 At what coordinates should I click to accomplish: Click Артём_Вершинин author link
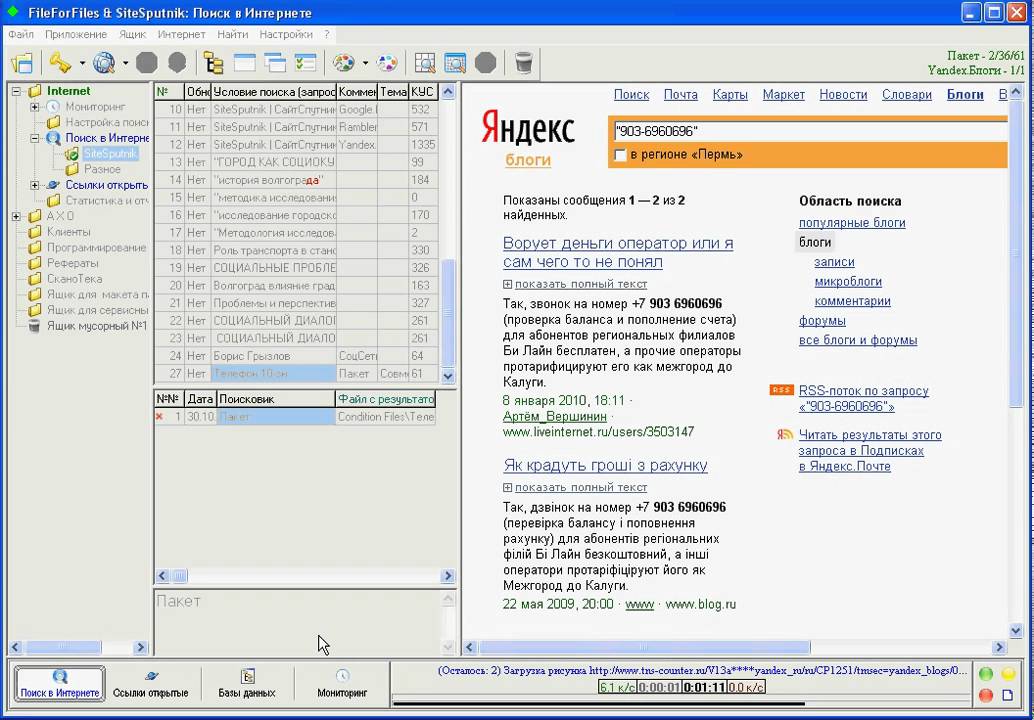555,417
